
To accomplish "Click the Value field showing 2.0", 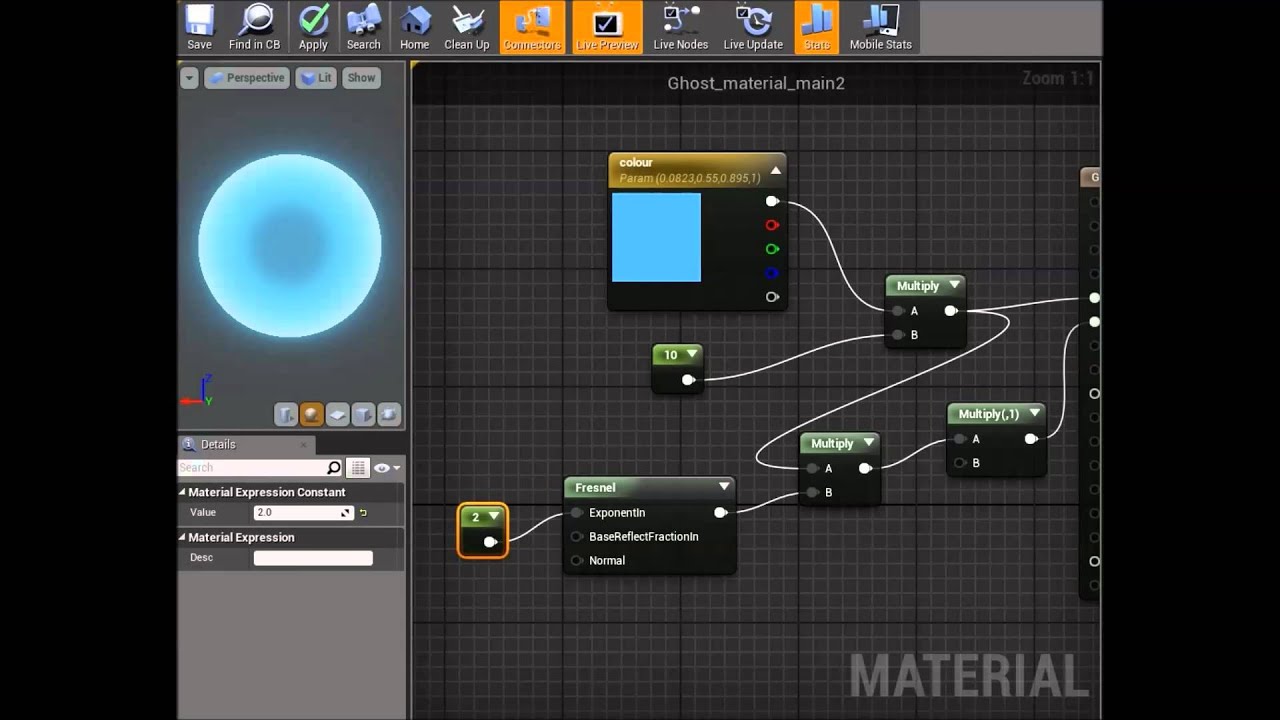I will pyautogui.click(x=304, y=512).
